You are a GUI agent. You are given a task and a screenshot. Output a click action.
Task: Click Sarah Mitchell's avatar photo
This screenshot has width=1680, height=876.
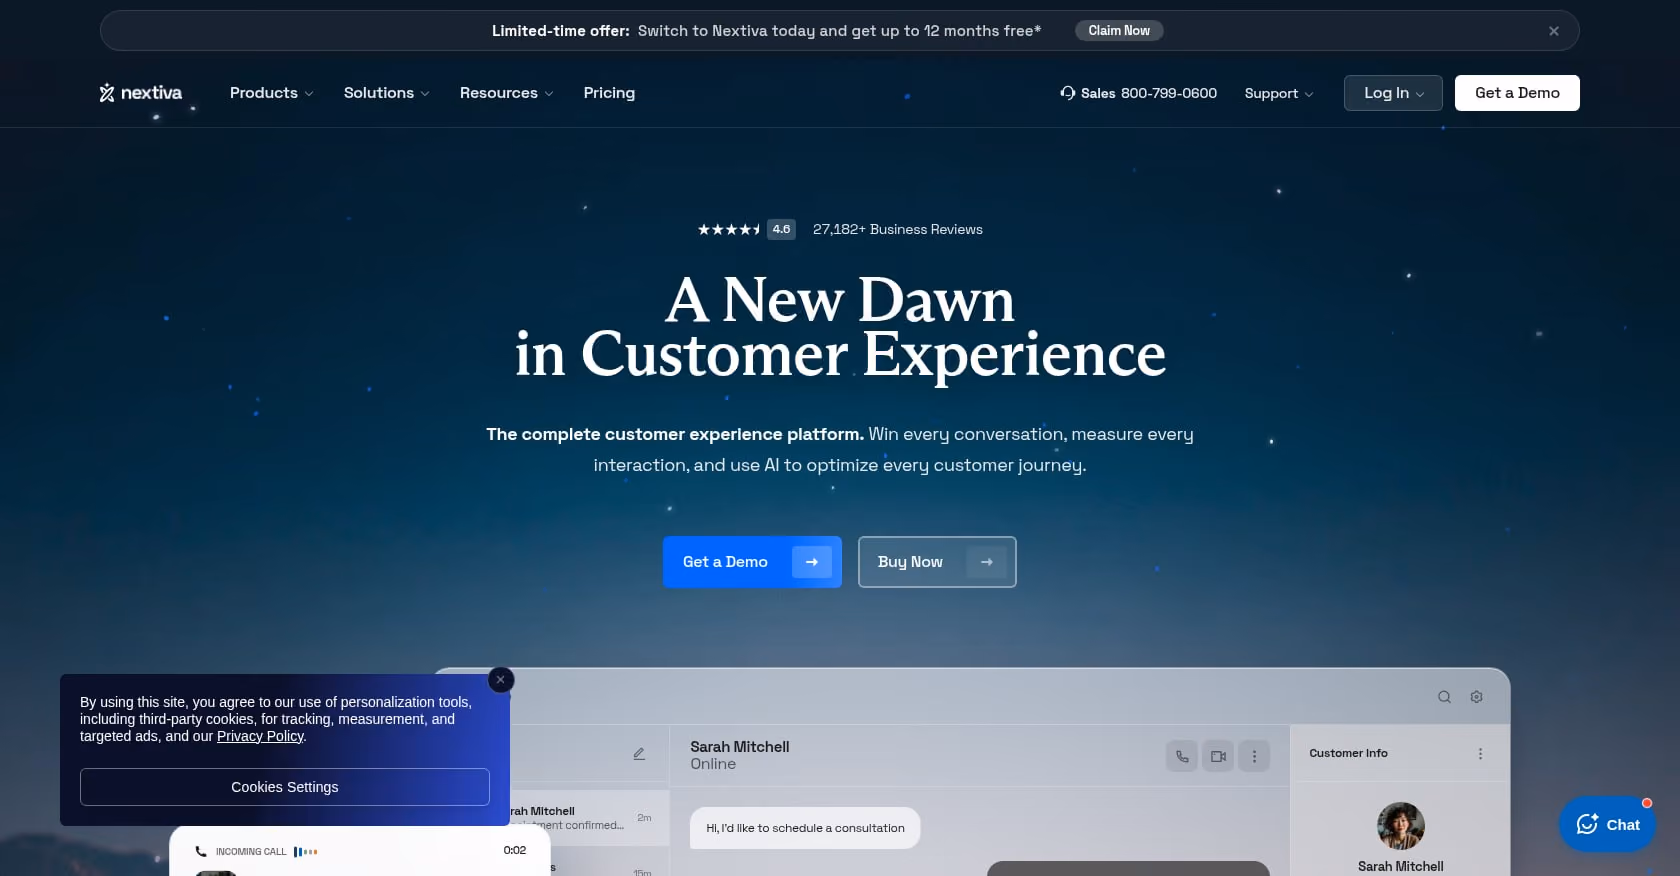click(x=1400, y=826)
